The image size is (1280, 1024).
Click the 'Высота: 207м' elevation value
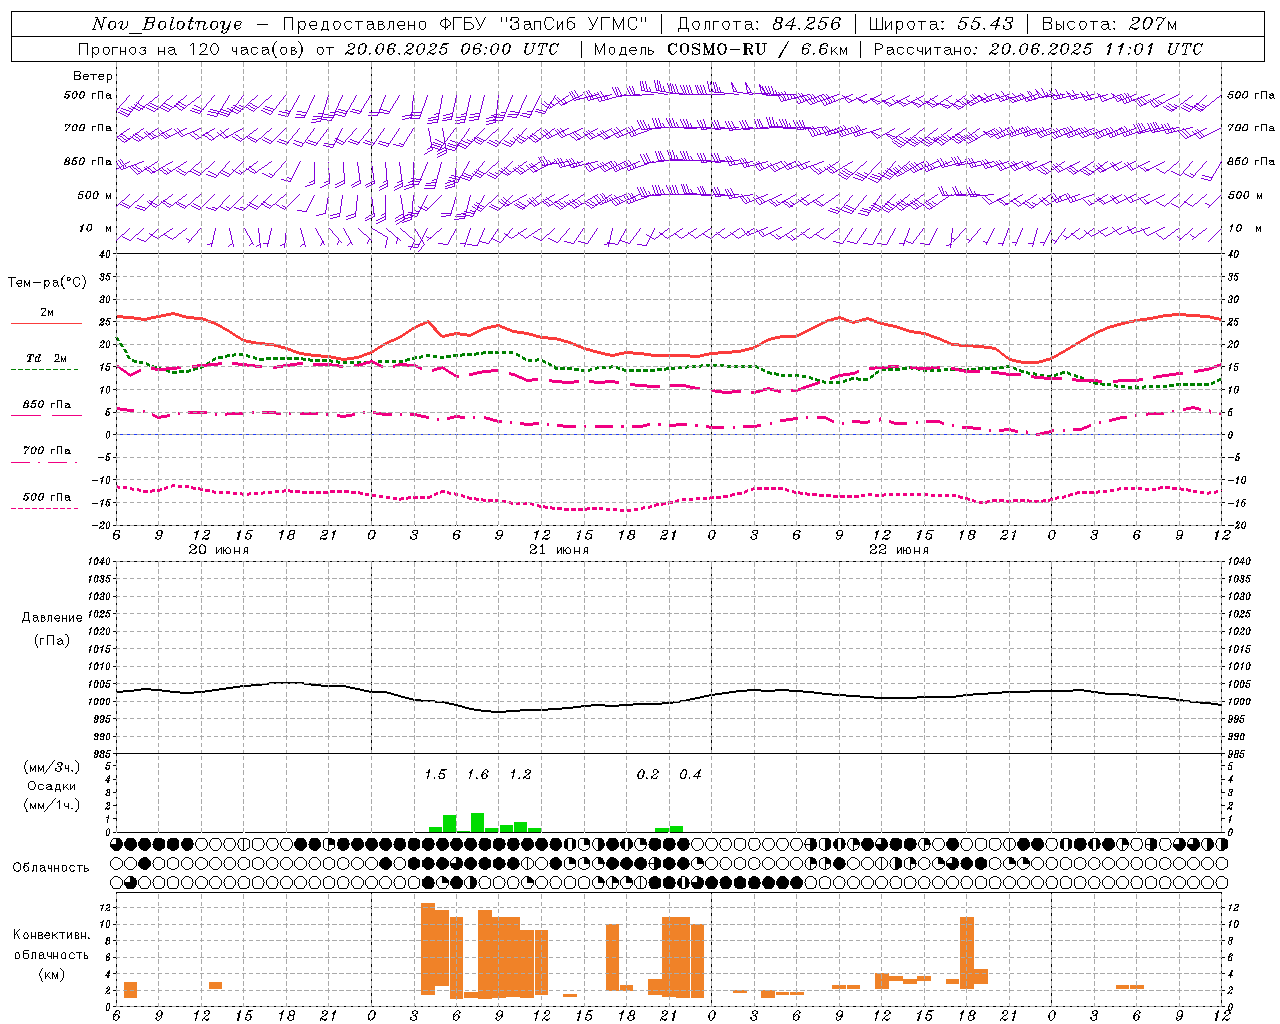pos(1109,24)
